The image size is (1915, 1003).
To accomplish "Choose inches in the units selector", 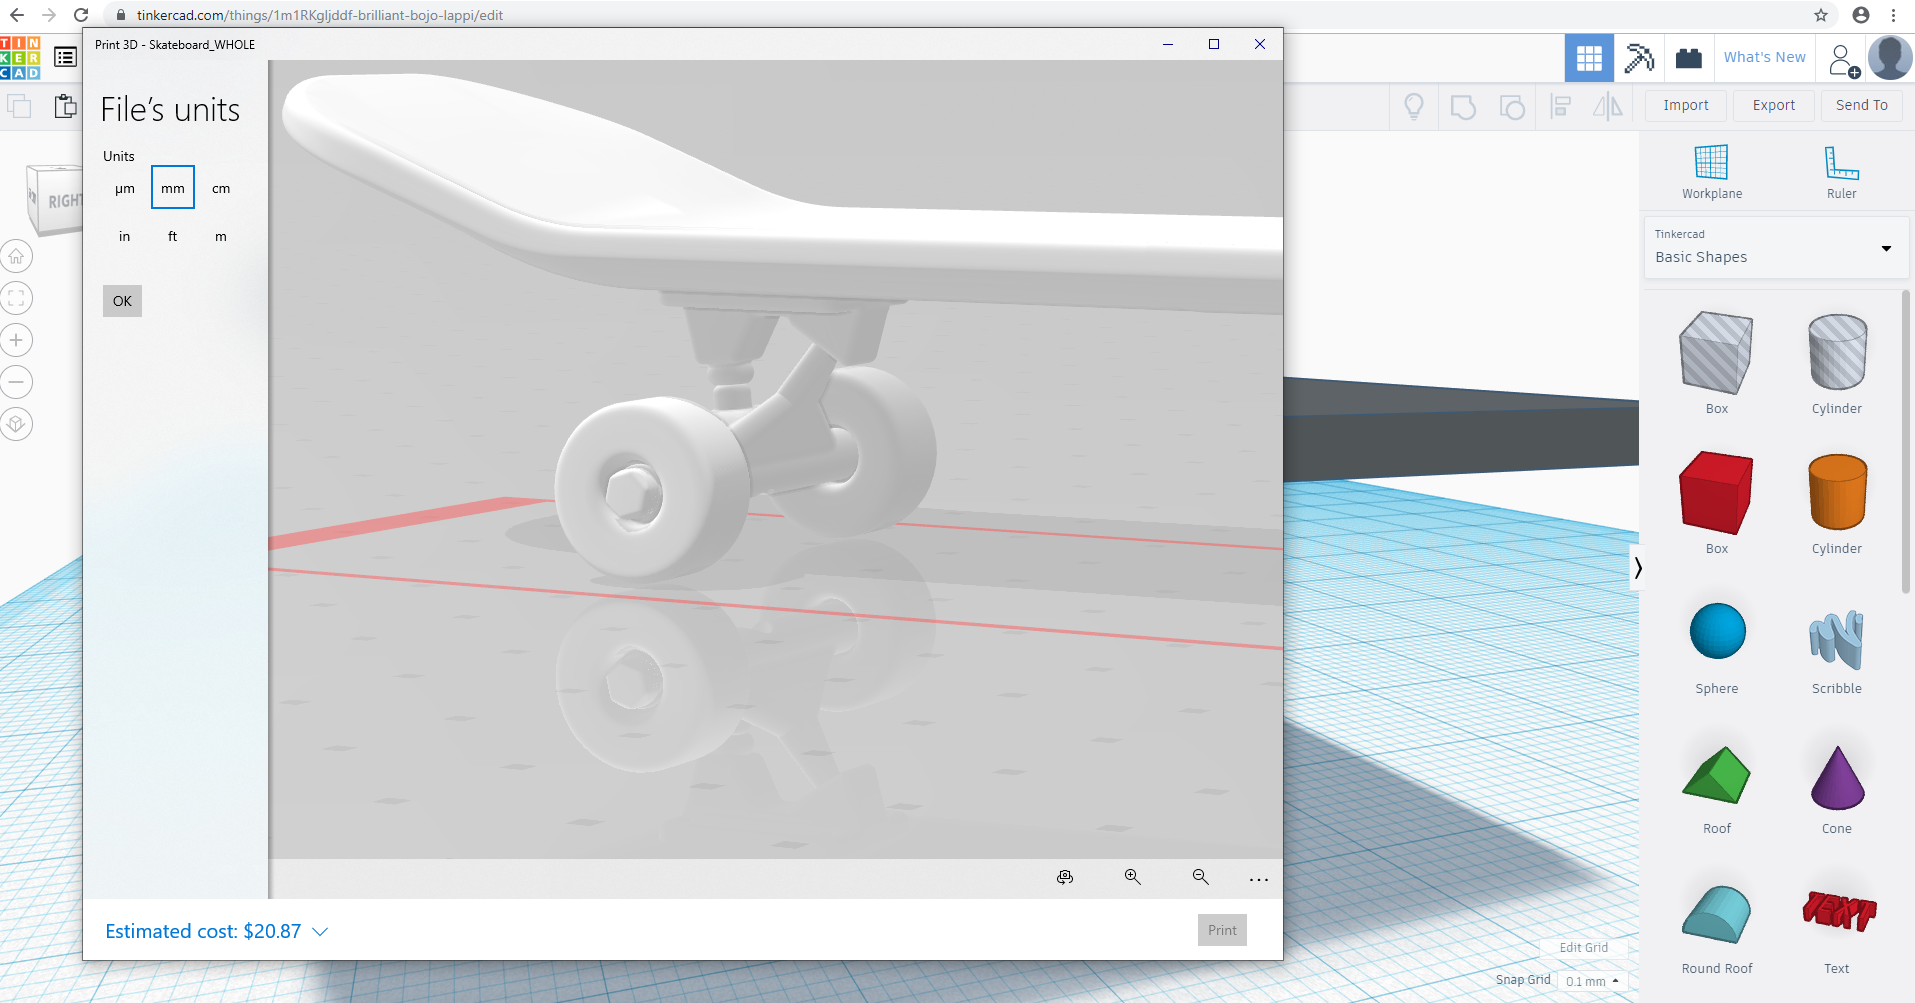I will [x=124, y=236].
